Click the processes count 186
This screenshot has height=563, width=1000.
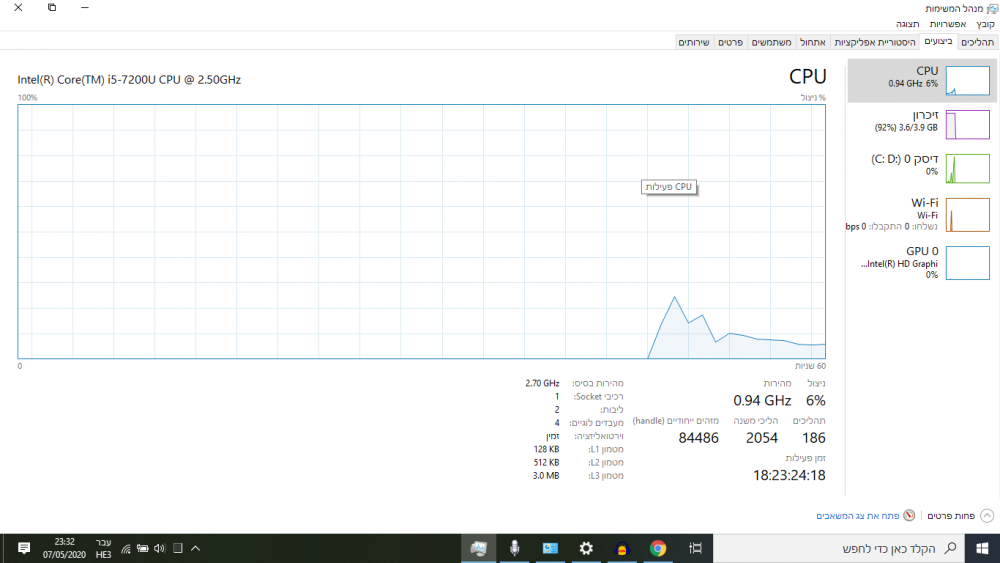[814, 438]
